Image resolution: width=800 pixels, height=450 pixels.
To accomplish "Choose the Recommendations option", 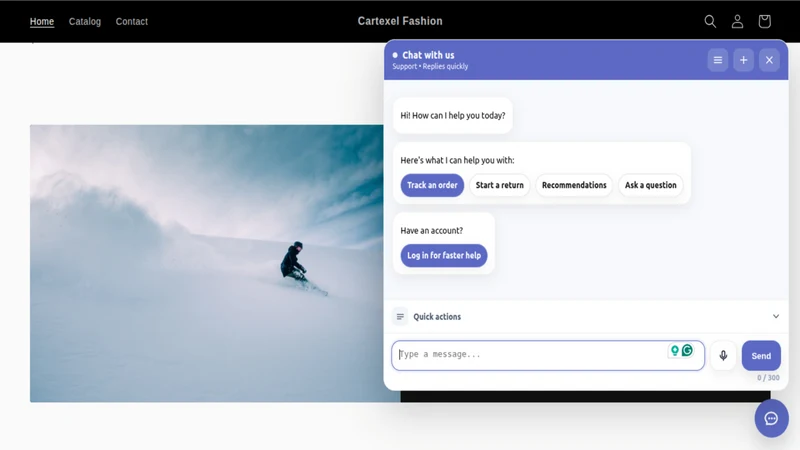I will [574, 185].
